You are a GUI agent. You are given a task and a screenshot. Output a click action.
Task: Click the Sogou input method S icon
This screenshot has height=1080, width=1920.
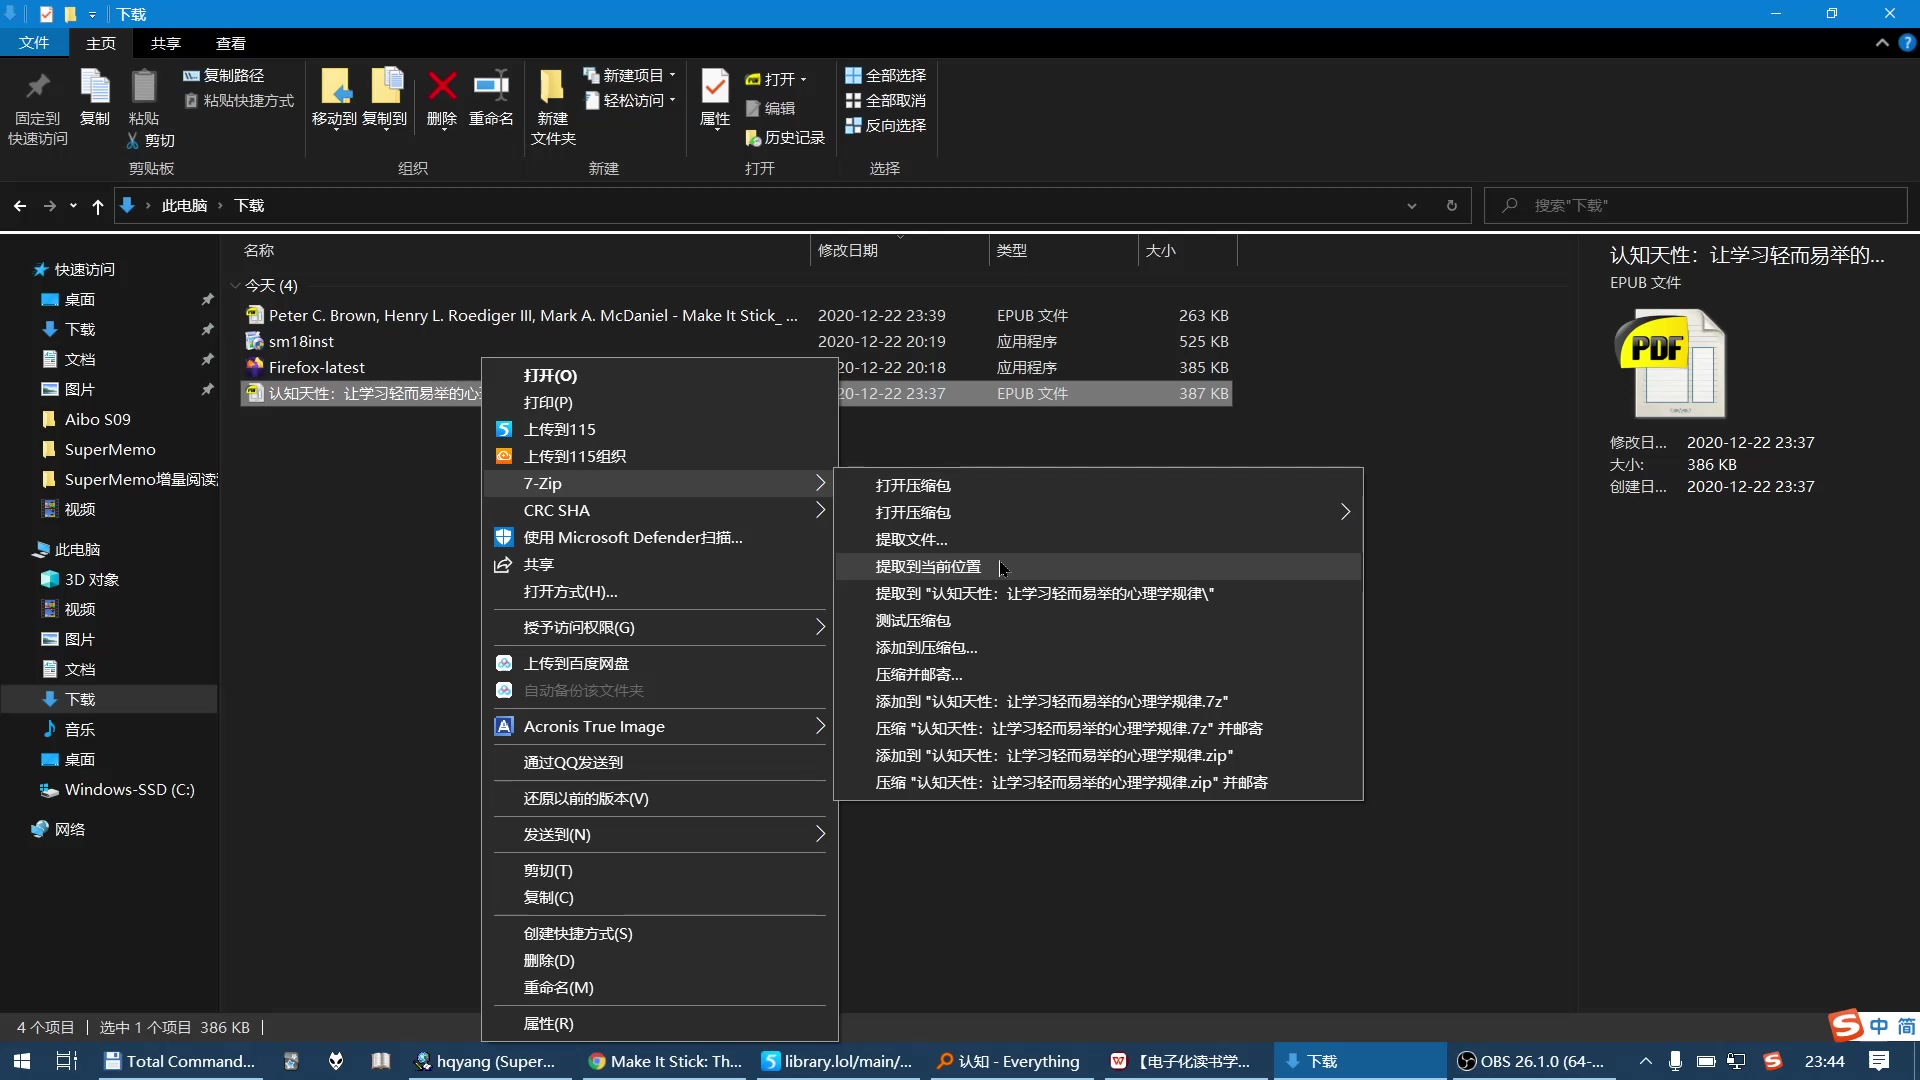(1773, 1061)
